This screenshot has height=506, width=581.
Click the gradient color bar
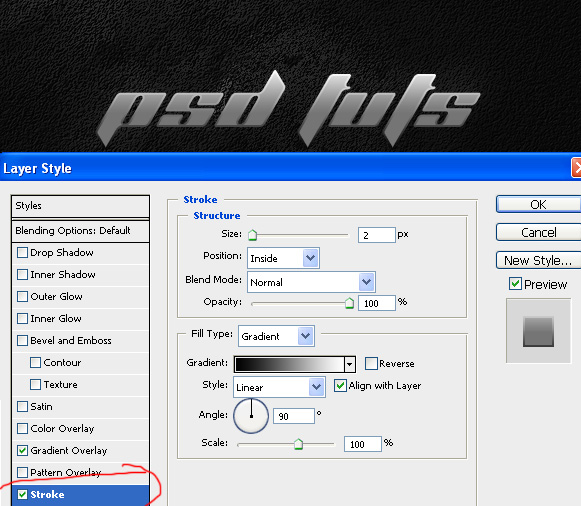[x=290, y=364]
